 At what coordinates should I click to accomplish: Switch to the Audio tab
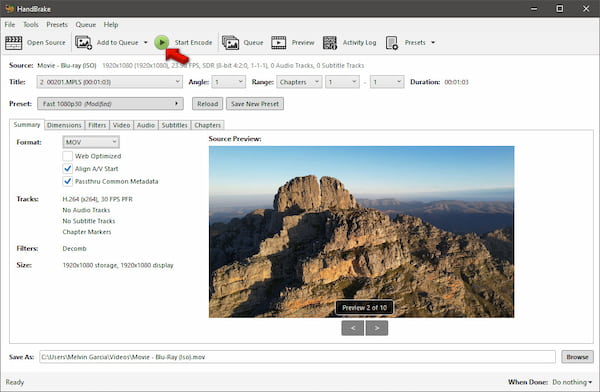pos(146,125)
